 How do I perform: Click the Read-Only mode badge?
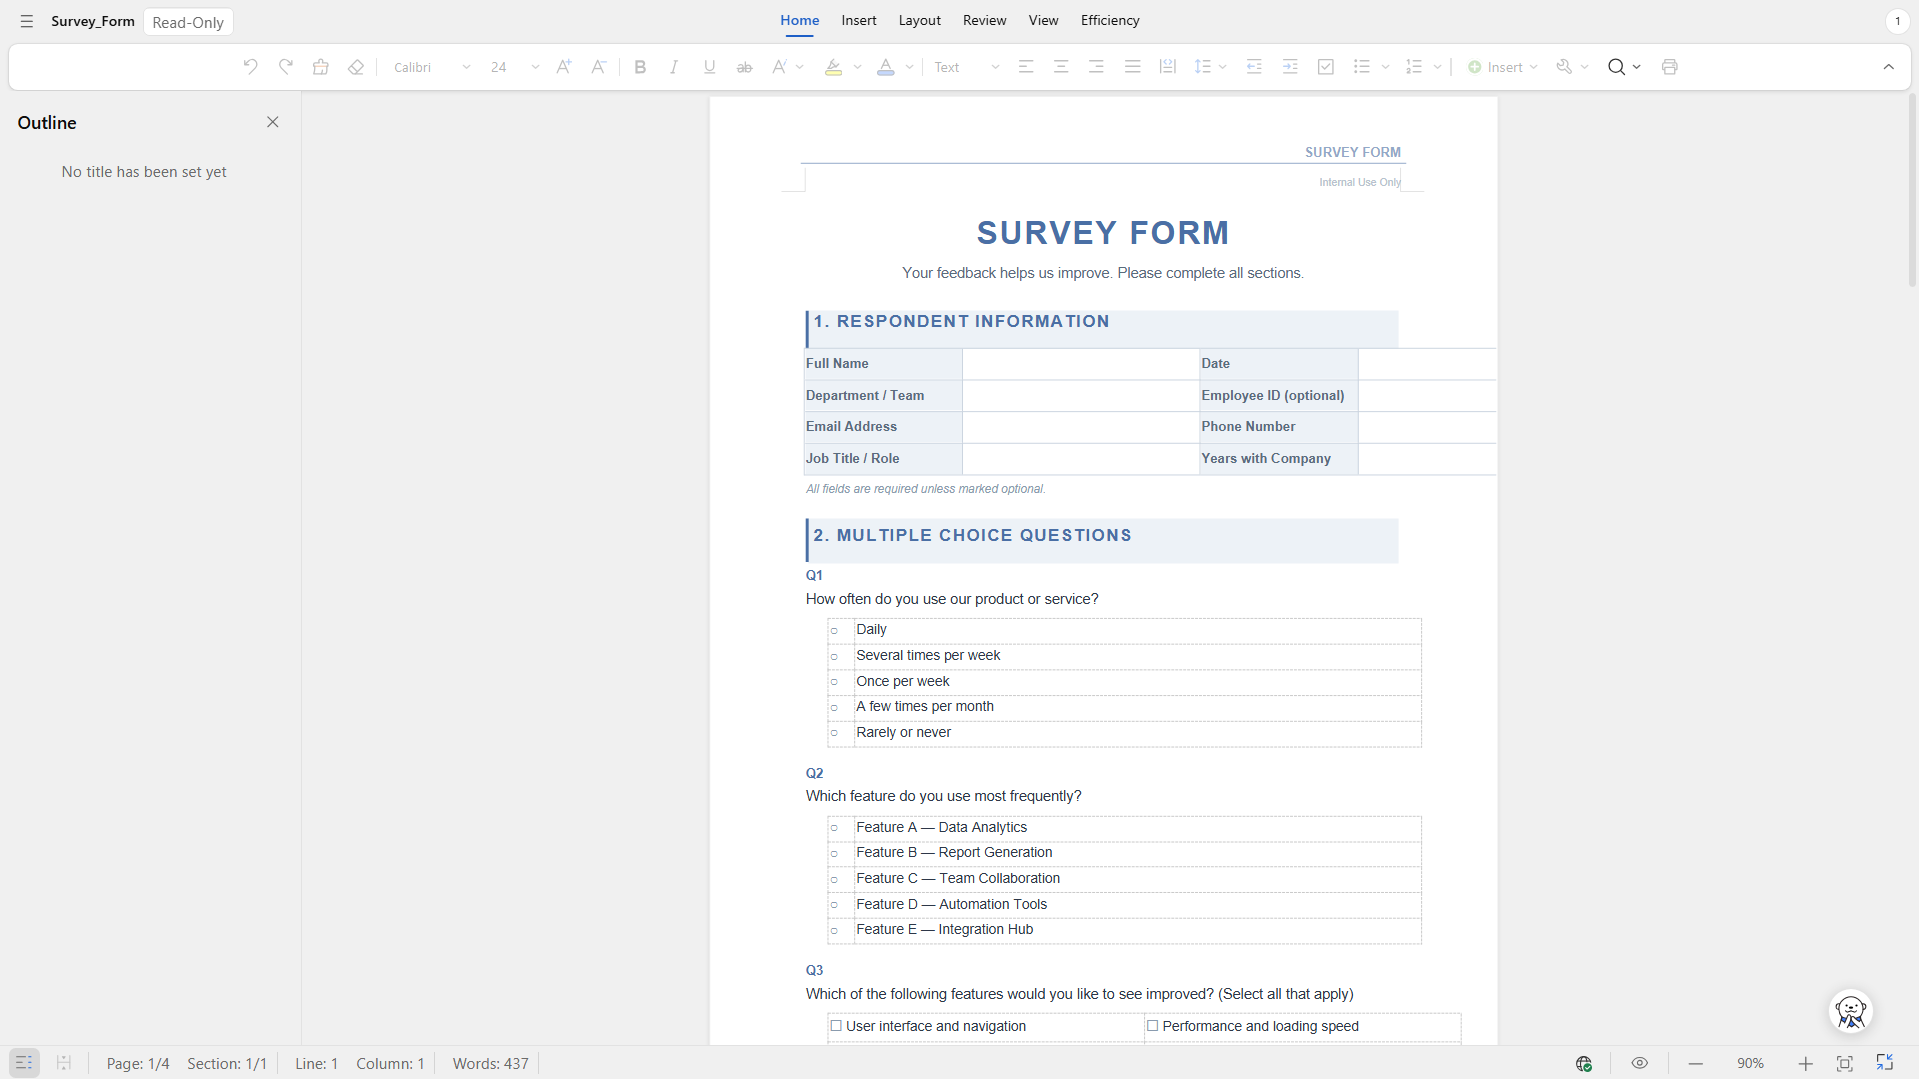click(x=188, y=22)
